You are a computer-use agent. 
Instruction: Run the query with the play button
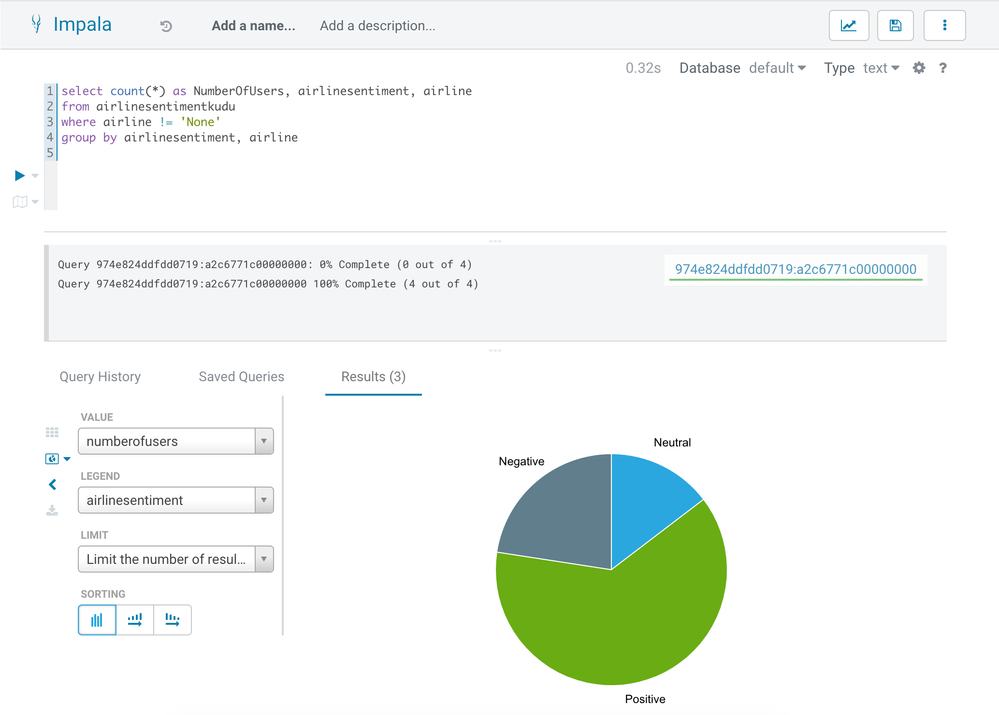20,175
